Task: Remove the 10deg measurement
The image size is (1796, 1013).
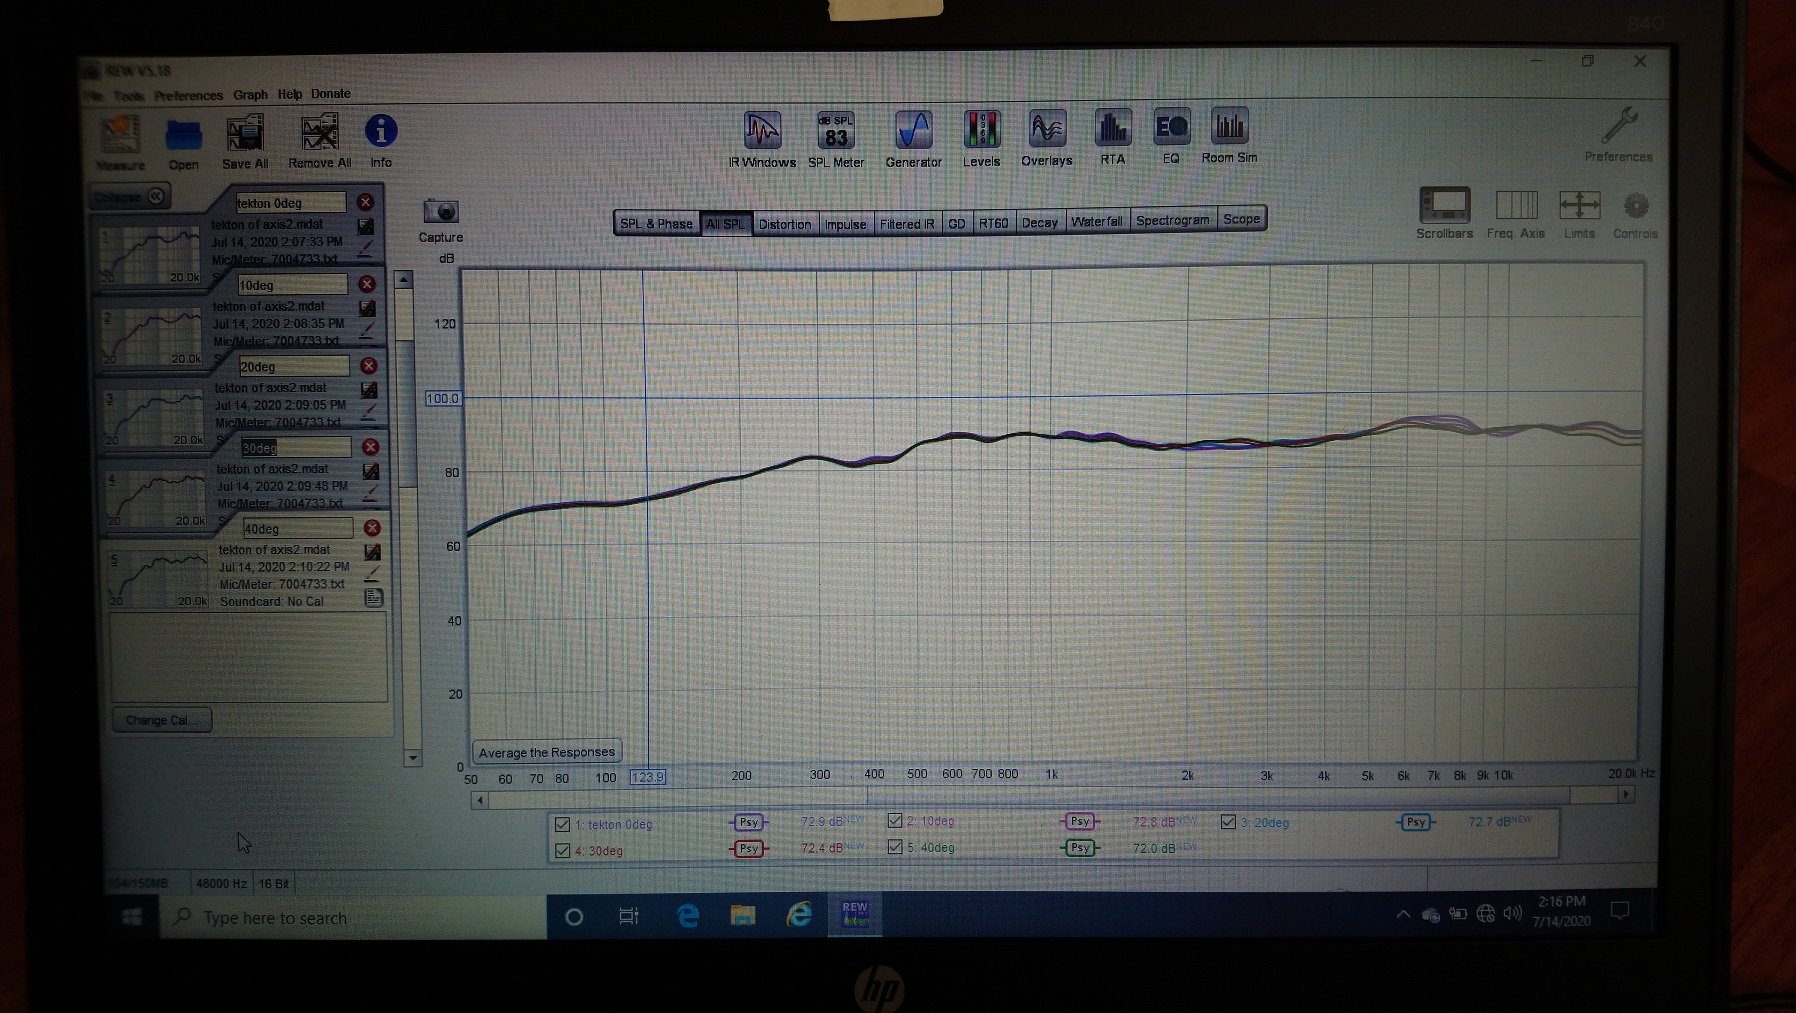Action: tap(367, 284)
